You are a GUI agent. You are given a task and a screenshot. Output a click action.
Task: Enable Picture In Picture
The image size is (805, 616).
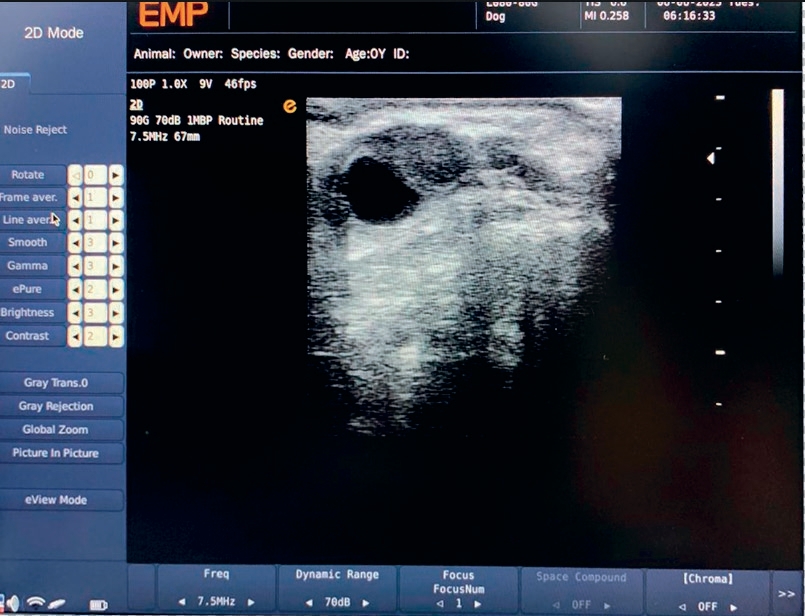click(x=61, y=453)
